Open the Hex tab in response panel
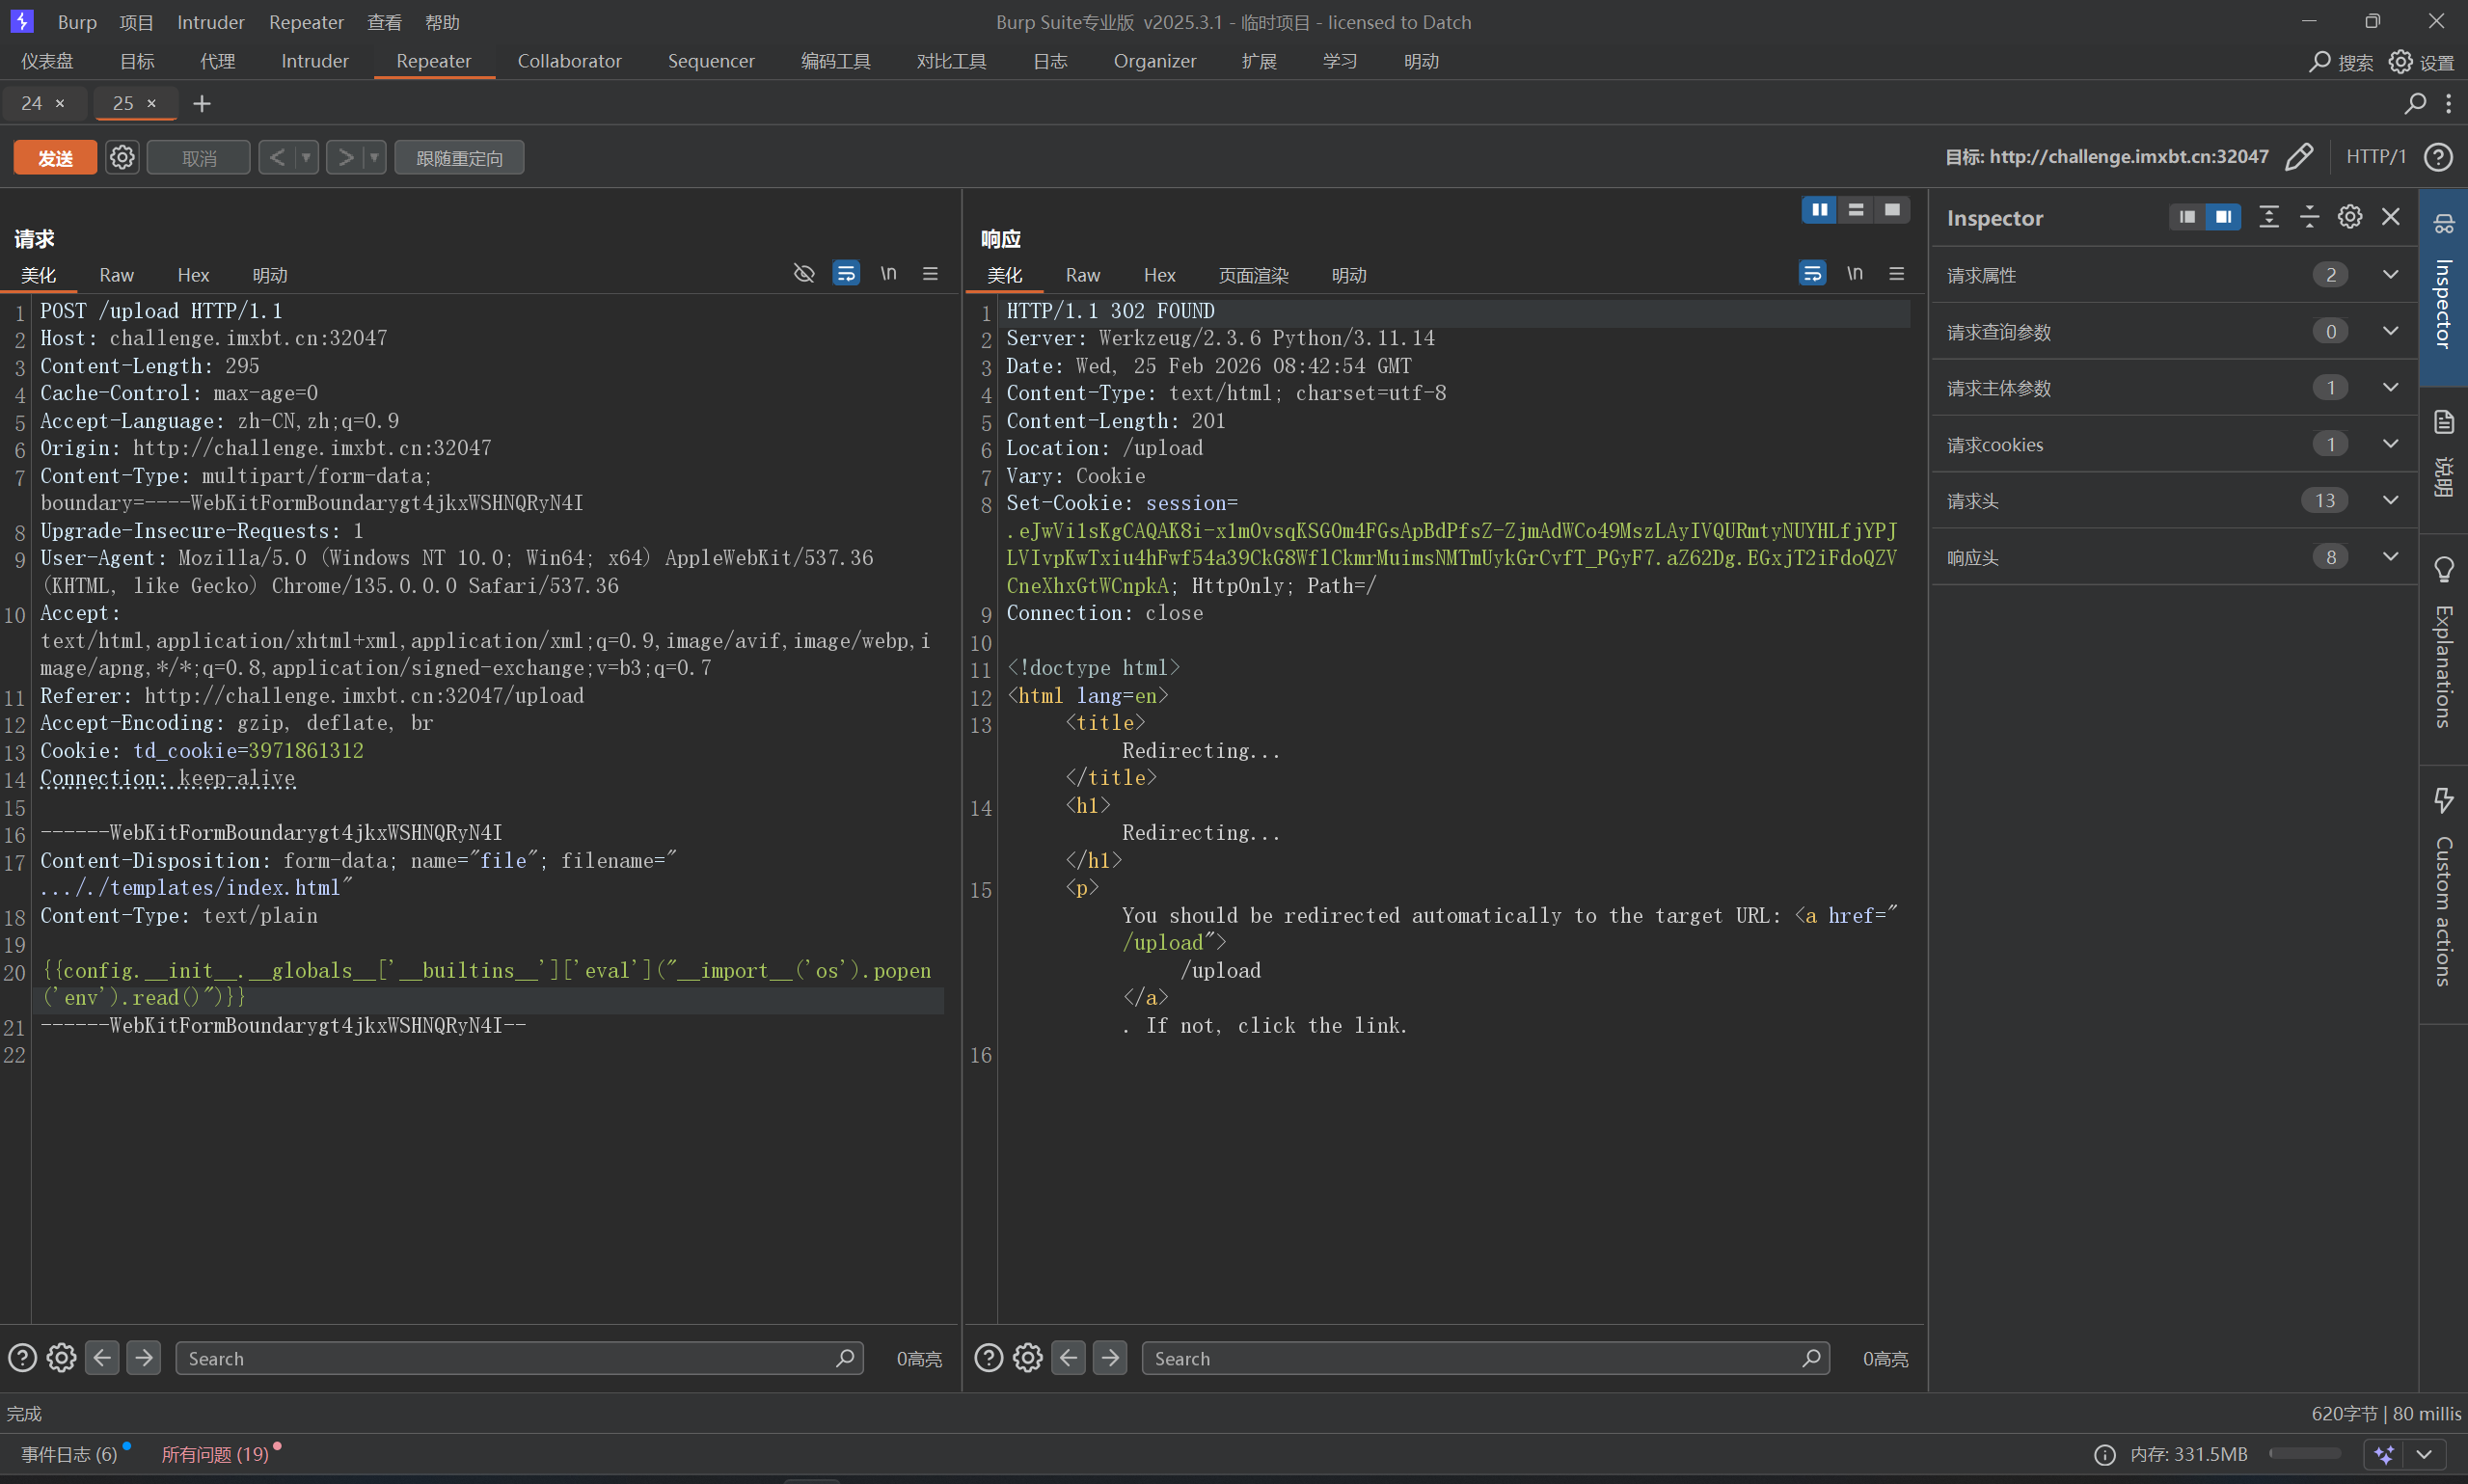 pos(1159,275)
